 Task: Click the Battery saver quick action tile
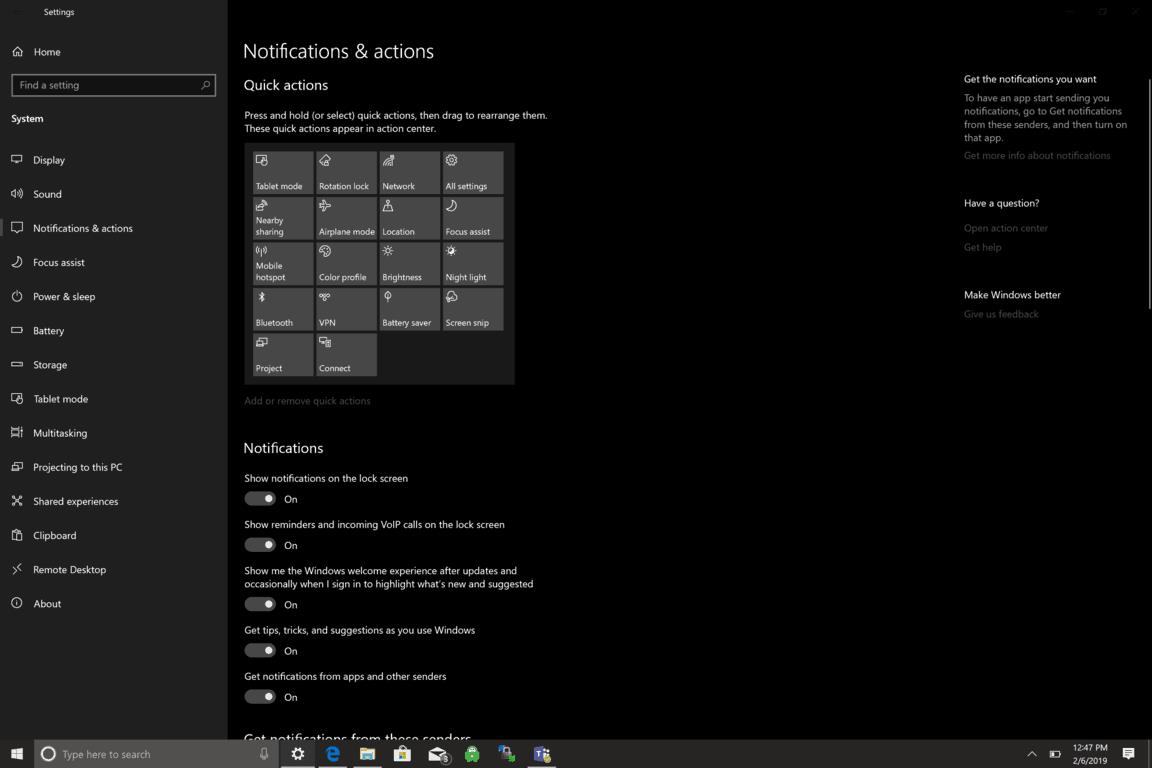click(409, 308)
